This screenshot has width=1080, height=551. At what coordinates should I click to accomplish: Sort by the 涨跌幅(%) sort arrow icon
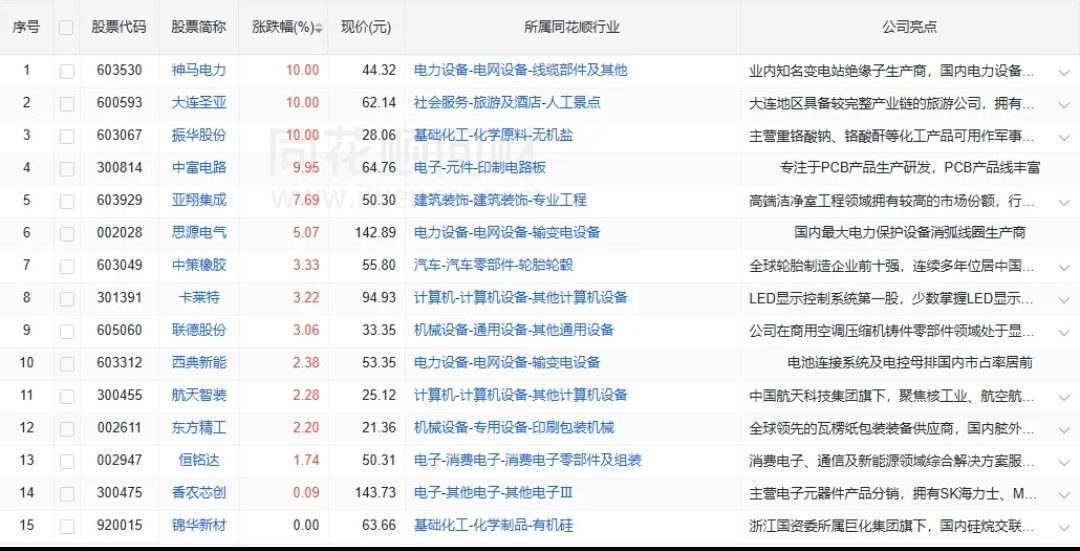pos(319,28)
